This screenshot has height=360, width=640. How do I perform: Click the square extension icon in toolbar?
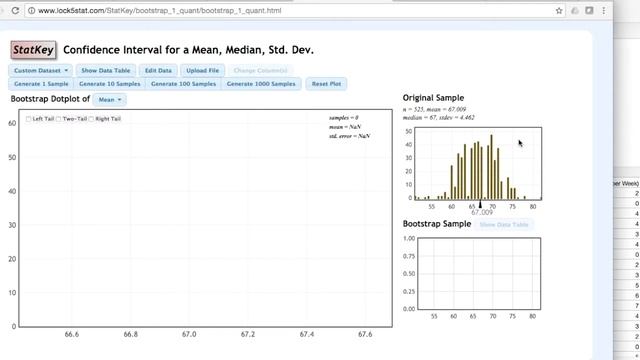click(589, 11)
